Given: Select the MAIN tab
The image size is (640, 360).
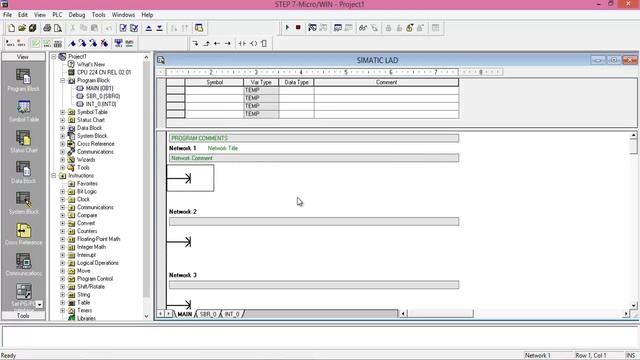Looking at the screenshot, I should [184, 314].
